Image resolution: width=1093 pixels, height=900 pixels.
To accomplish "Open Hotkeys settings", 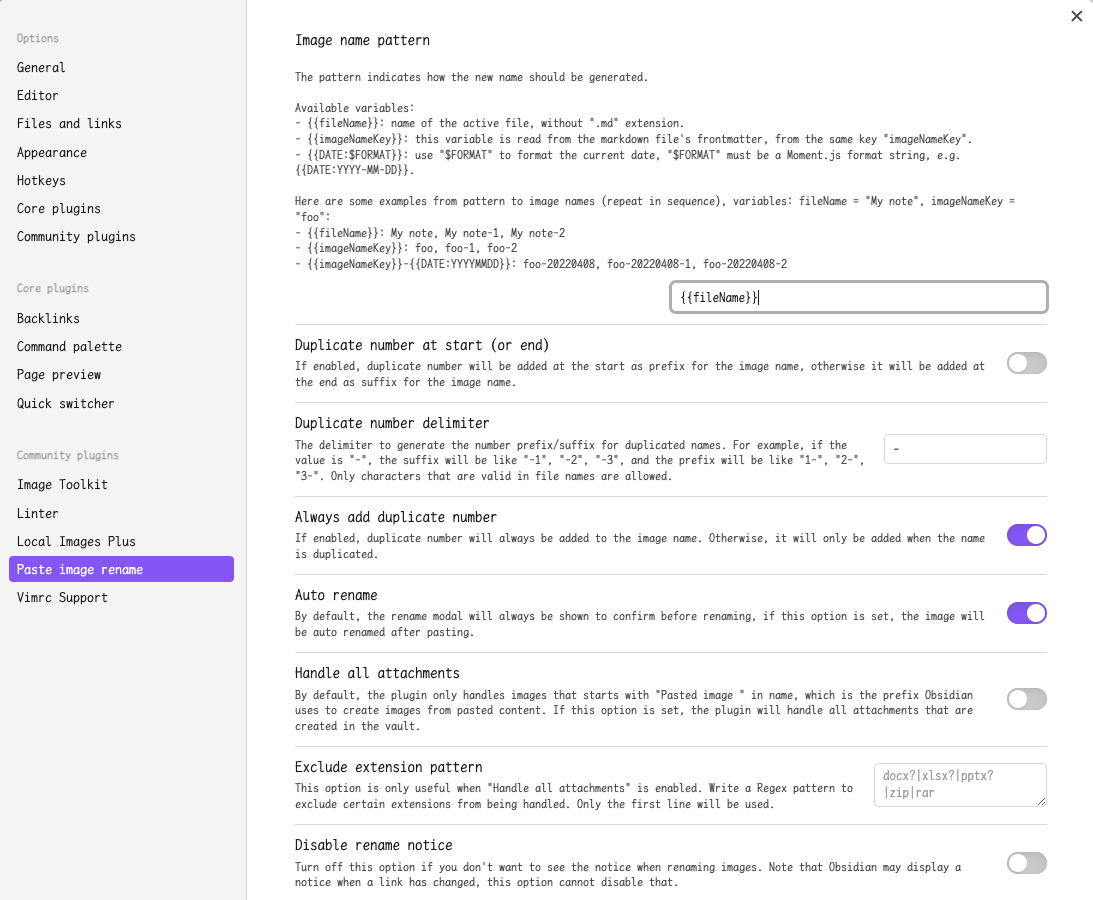I will click(x=41, y=181).
